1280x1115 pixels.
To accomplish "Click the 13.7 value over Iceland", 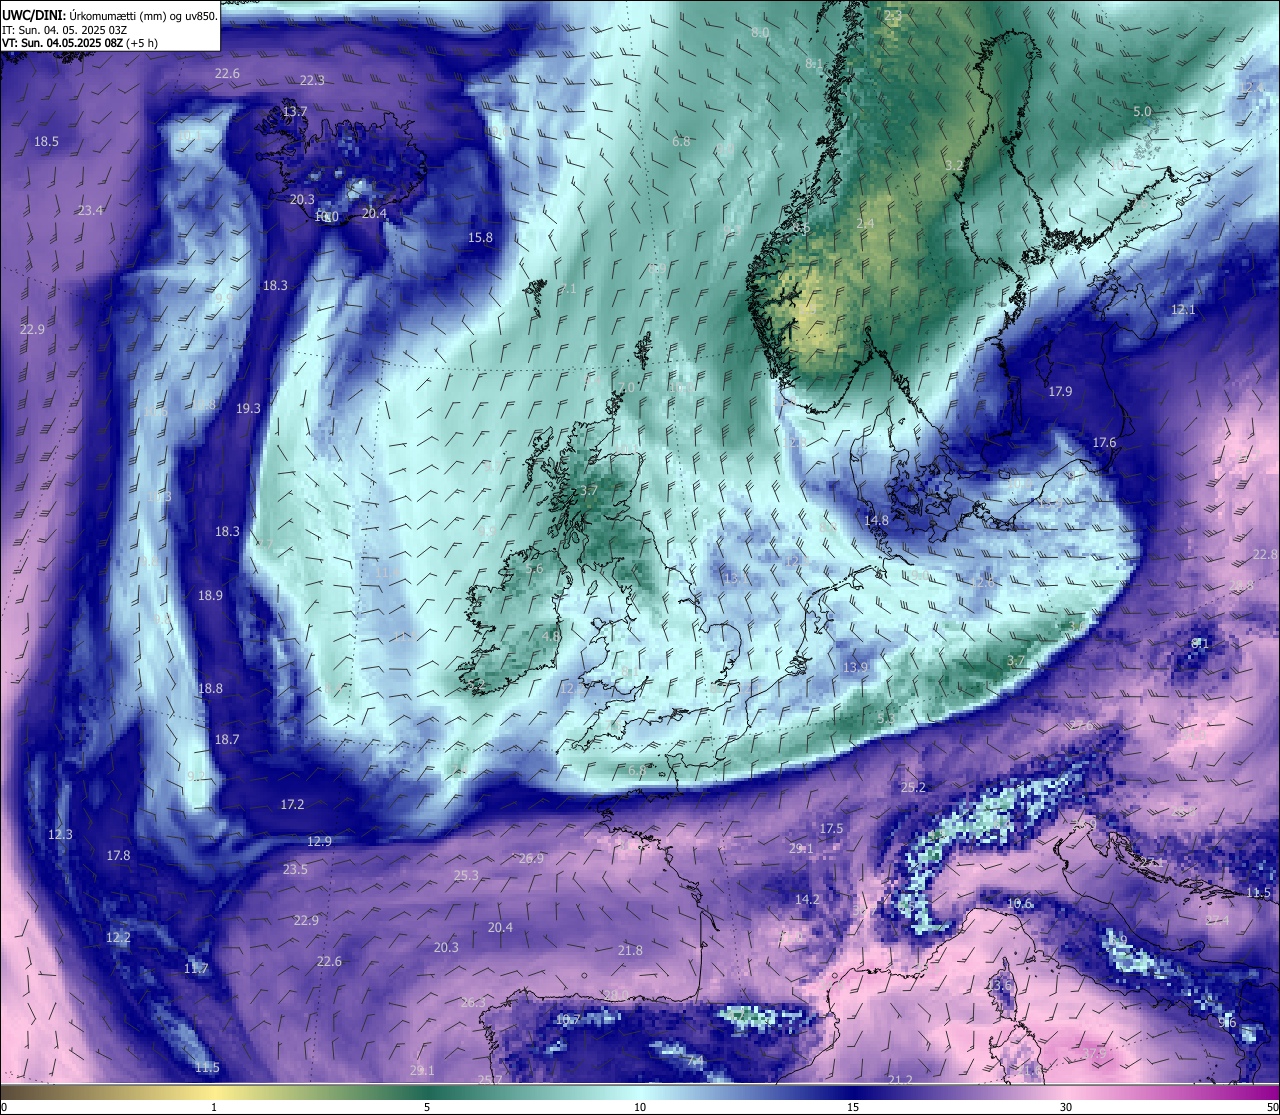I will (294, 111).
